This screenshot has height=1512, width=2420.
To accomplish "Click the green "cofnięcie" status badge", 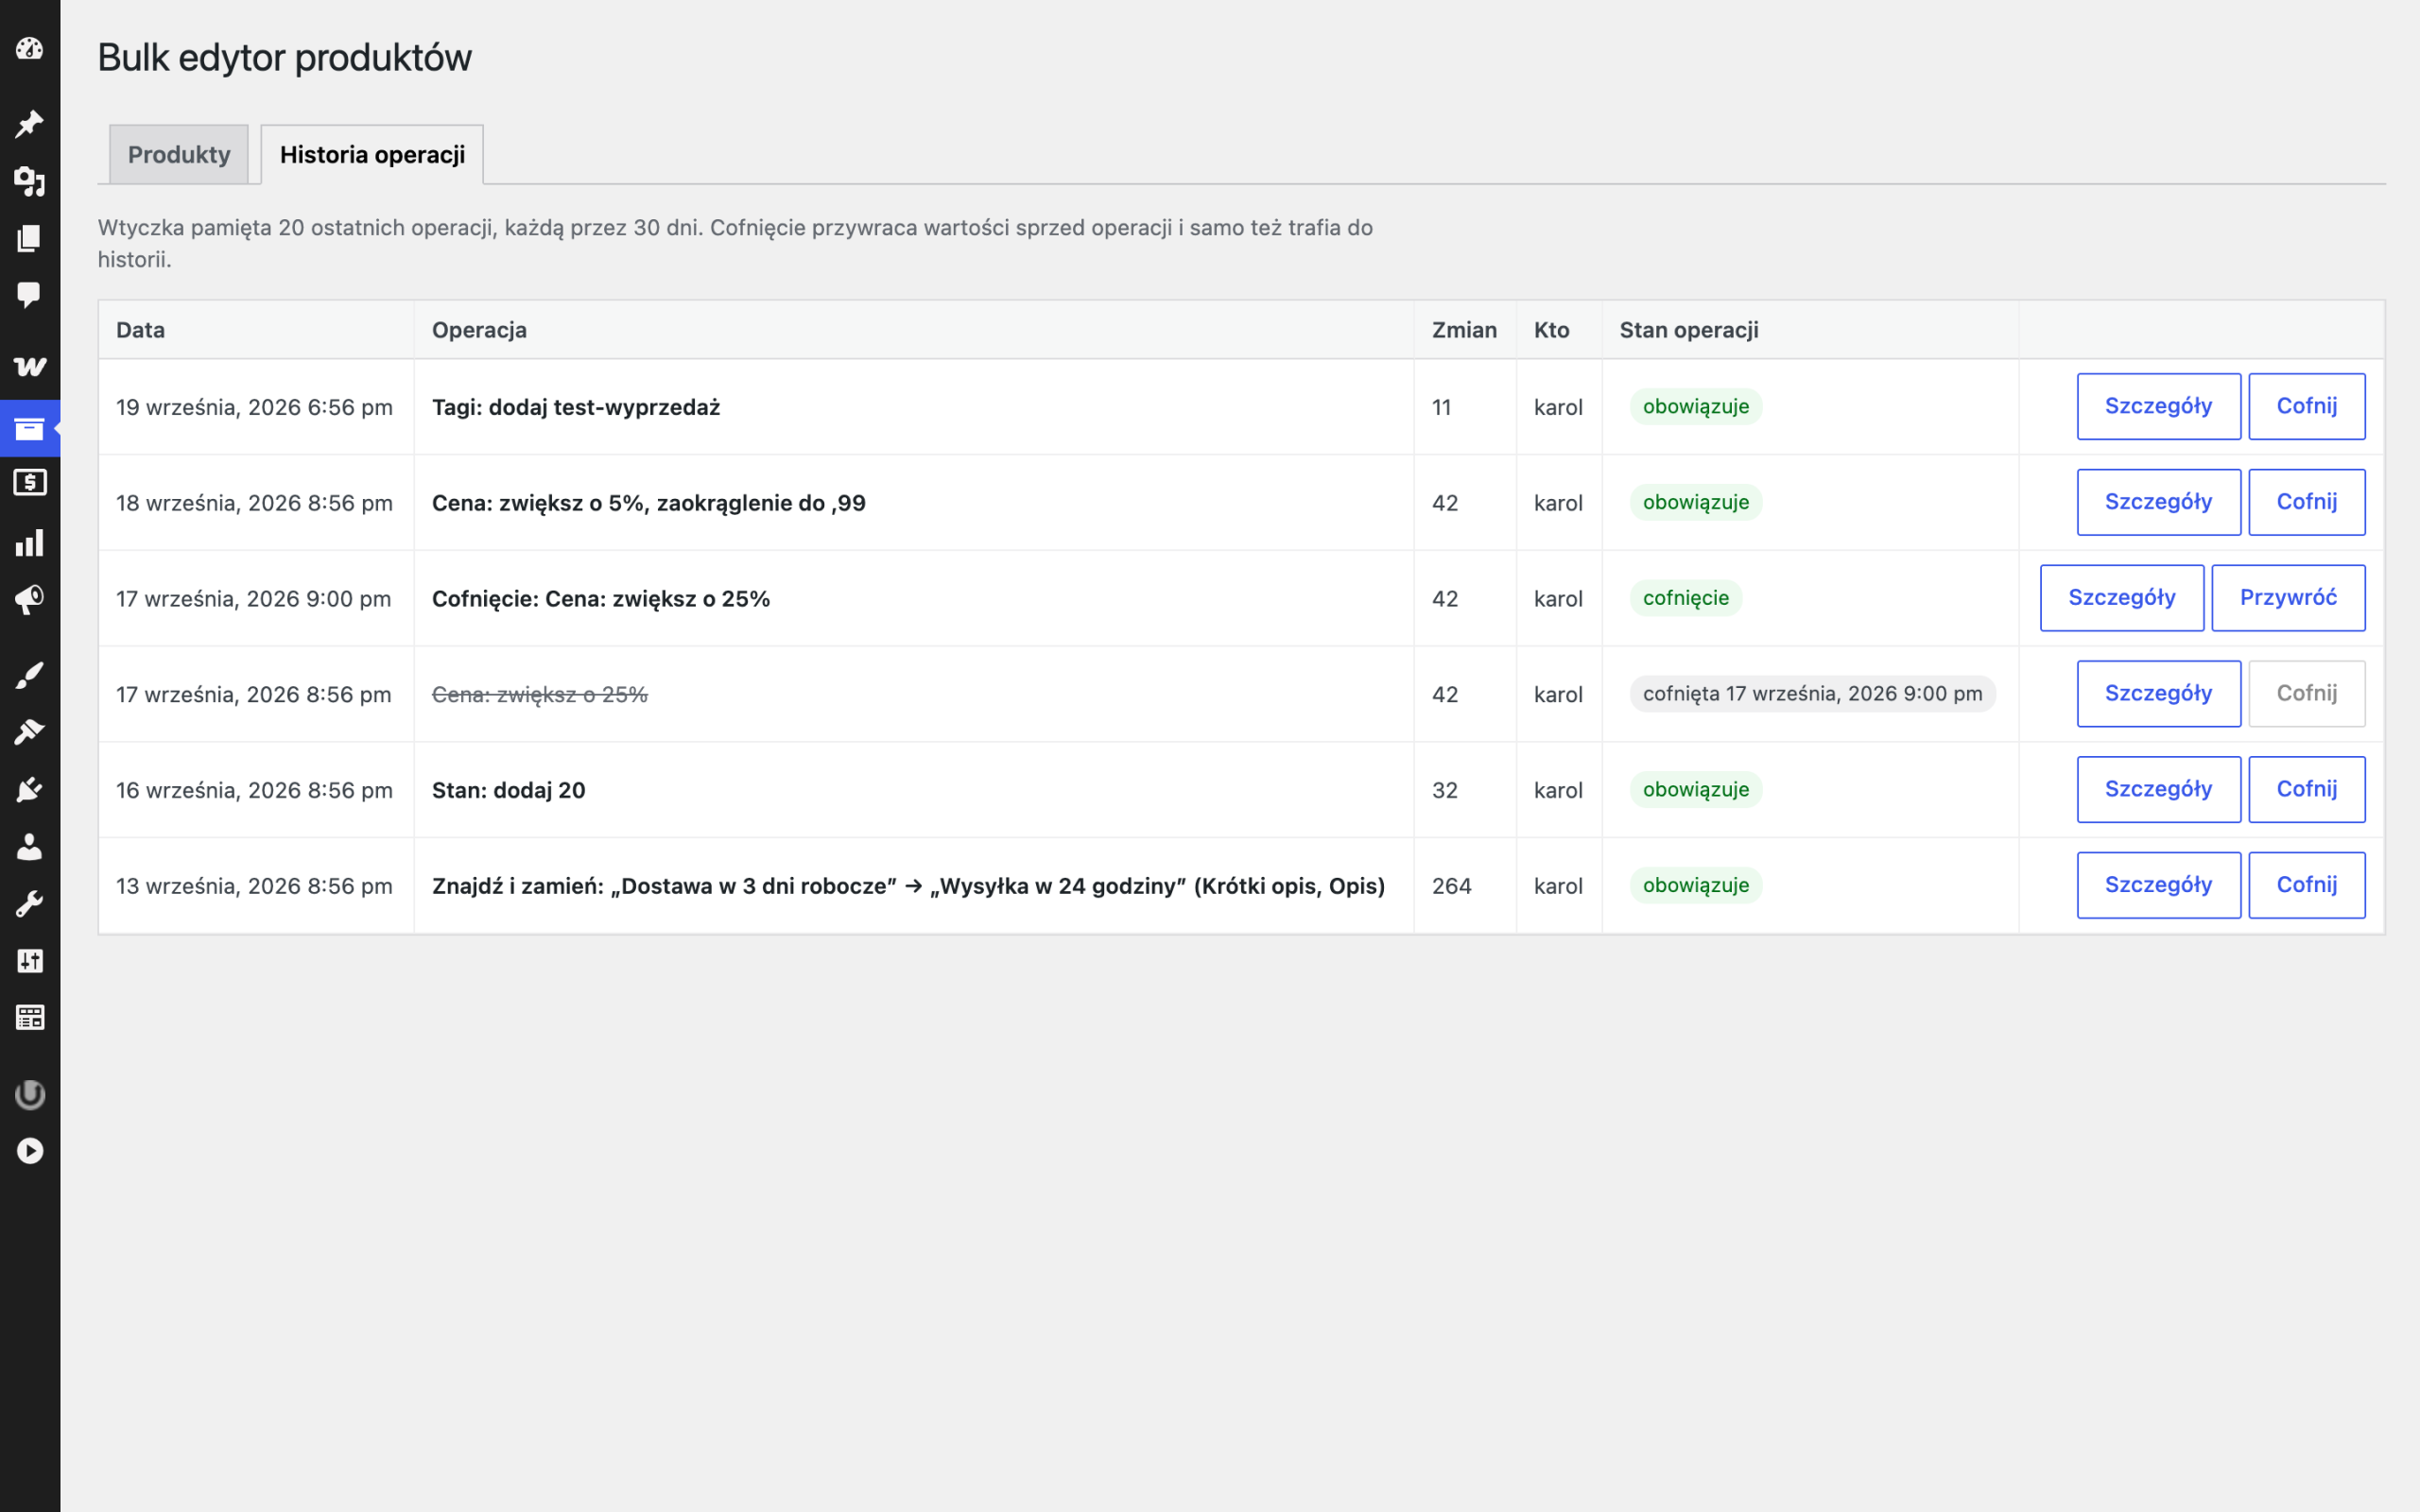I will pyautogui.click(x=1686, y=598).
